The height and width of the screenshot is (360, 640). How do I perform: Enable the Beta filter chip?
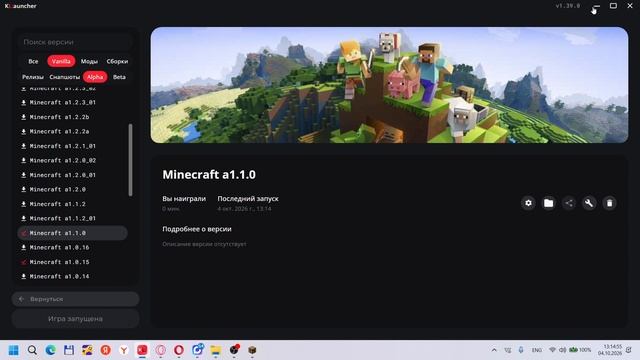point(119,77)
